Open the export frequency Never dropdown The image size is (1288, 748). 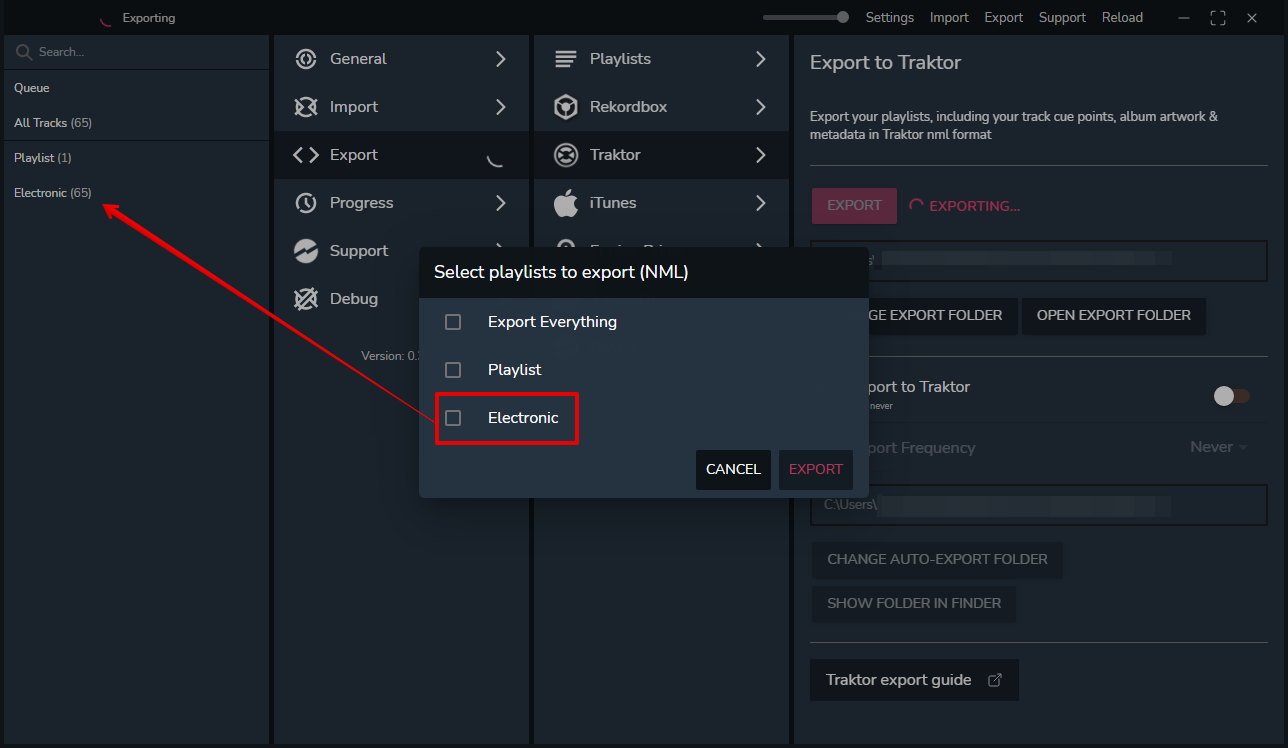point(1219,447)
